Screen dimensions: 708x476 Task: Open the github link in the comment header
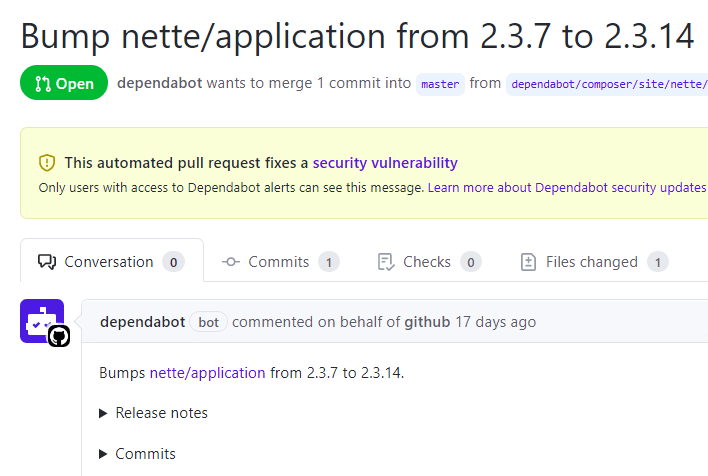click(427, 322)
